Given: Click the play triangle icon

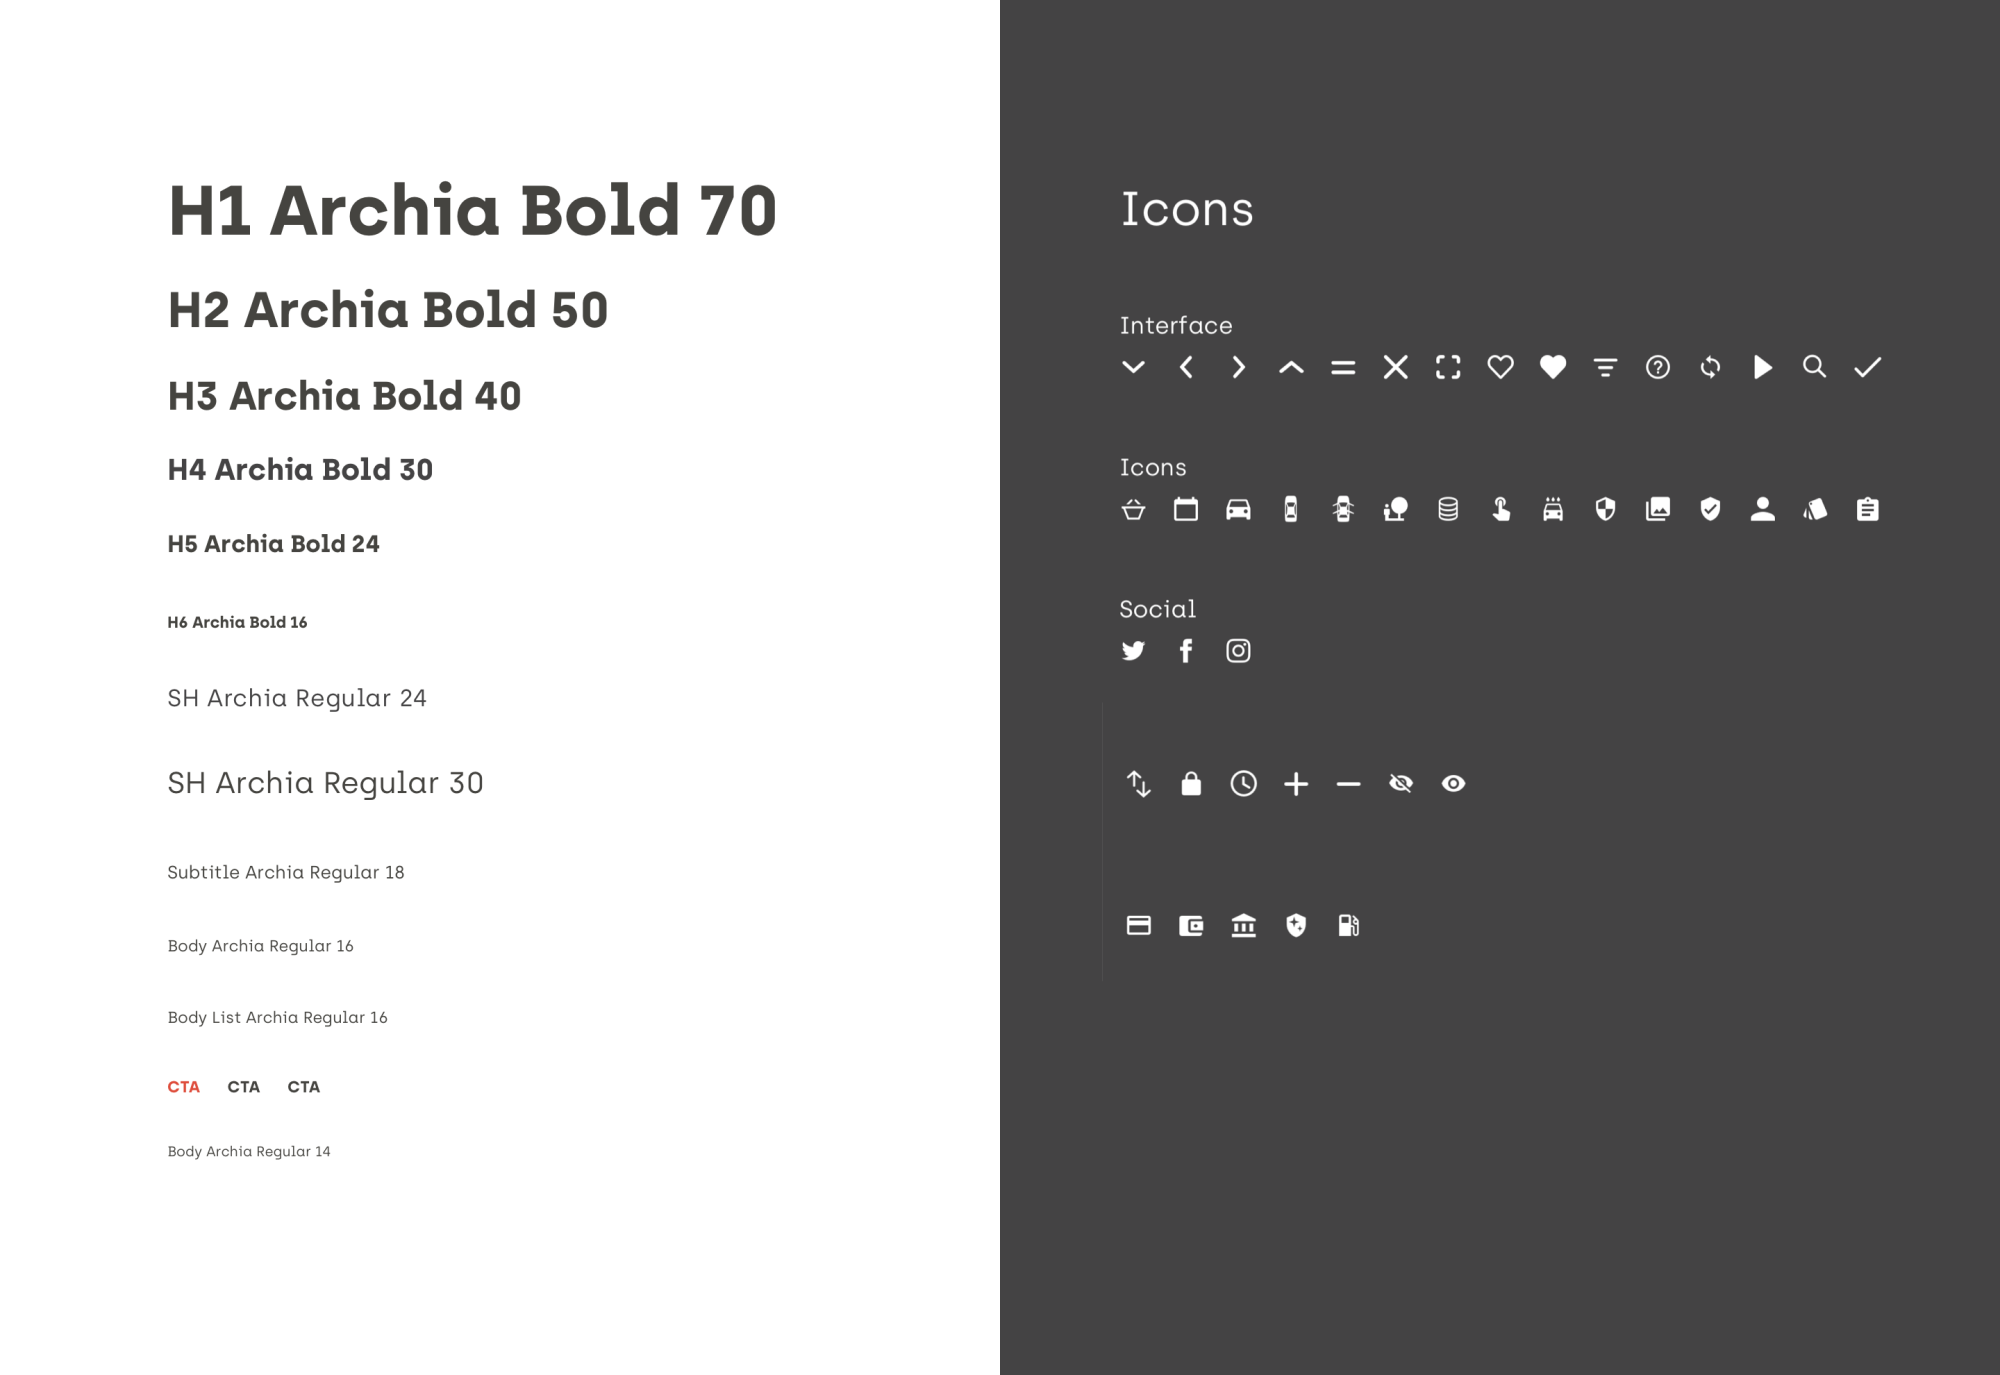Looking at the screenshot, I should pyautogui.click(x=1763, y=367).
